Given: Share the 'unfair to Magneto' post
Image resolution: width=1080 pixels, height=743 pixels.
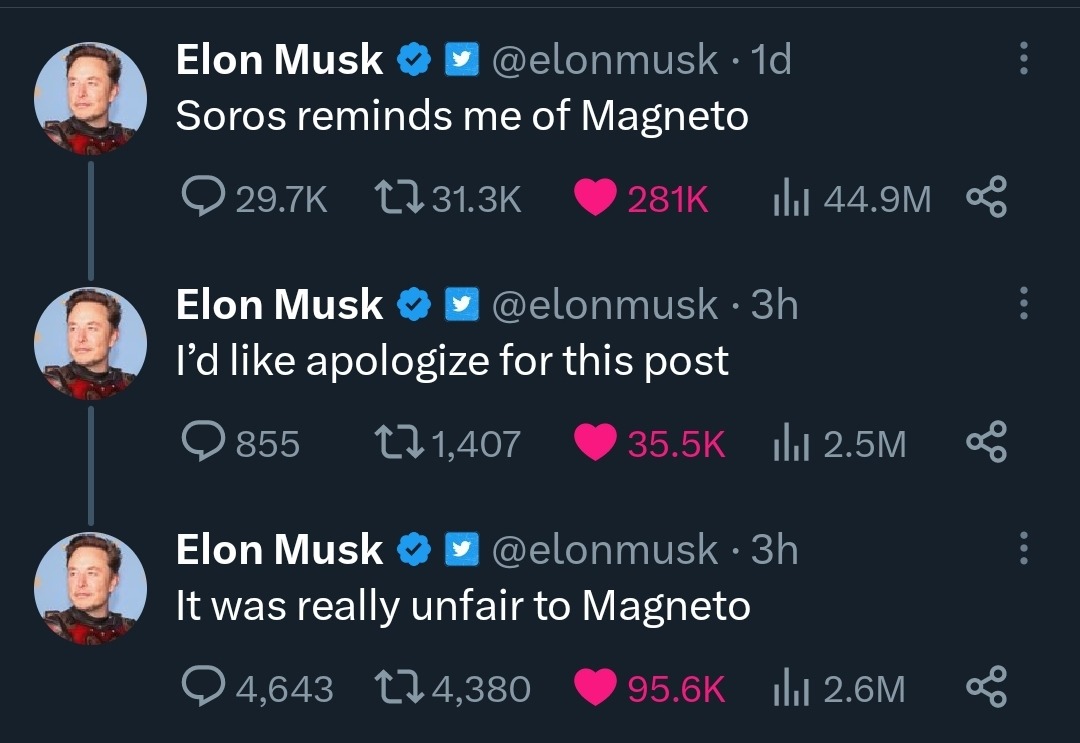Looking at the screenshot, I should click(987, 688).
